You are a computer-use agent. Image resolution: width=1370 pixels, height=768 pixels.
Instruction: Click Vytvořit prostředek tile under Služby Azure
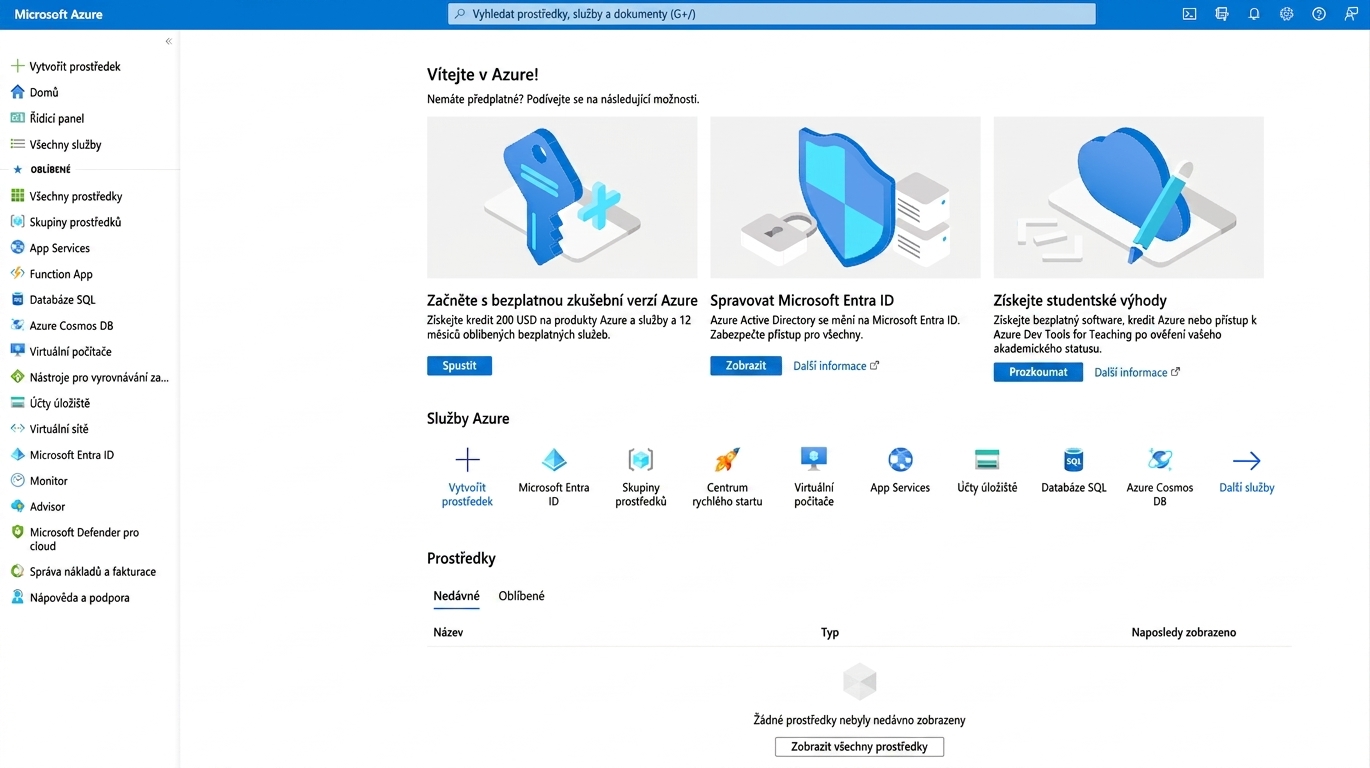point(467,477)
